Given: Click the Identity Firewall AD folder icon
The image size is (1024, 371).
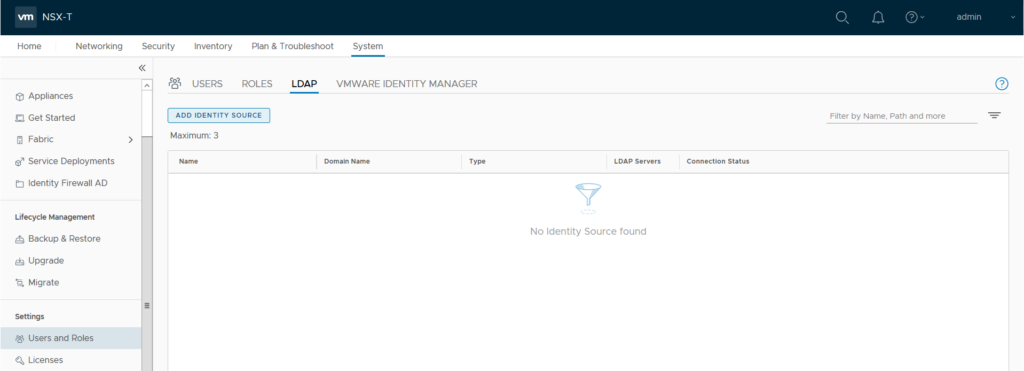Looking at the screenshot, I should click(20, 184).
